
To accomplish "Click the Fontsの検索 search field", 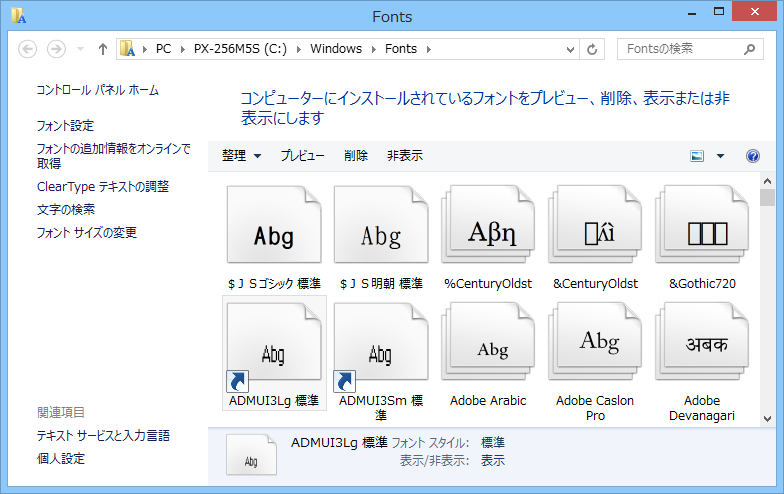I will tap(690, 49).
